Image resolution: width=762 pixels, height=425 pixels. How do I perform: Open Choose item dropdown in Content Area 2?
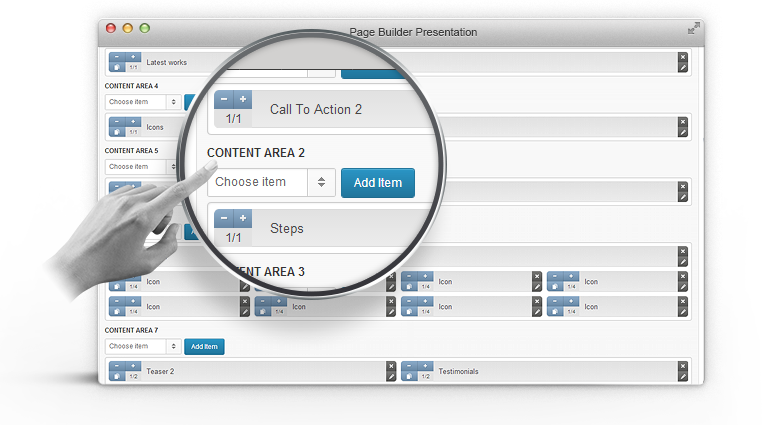(271, 182)
